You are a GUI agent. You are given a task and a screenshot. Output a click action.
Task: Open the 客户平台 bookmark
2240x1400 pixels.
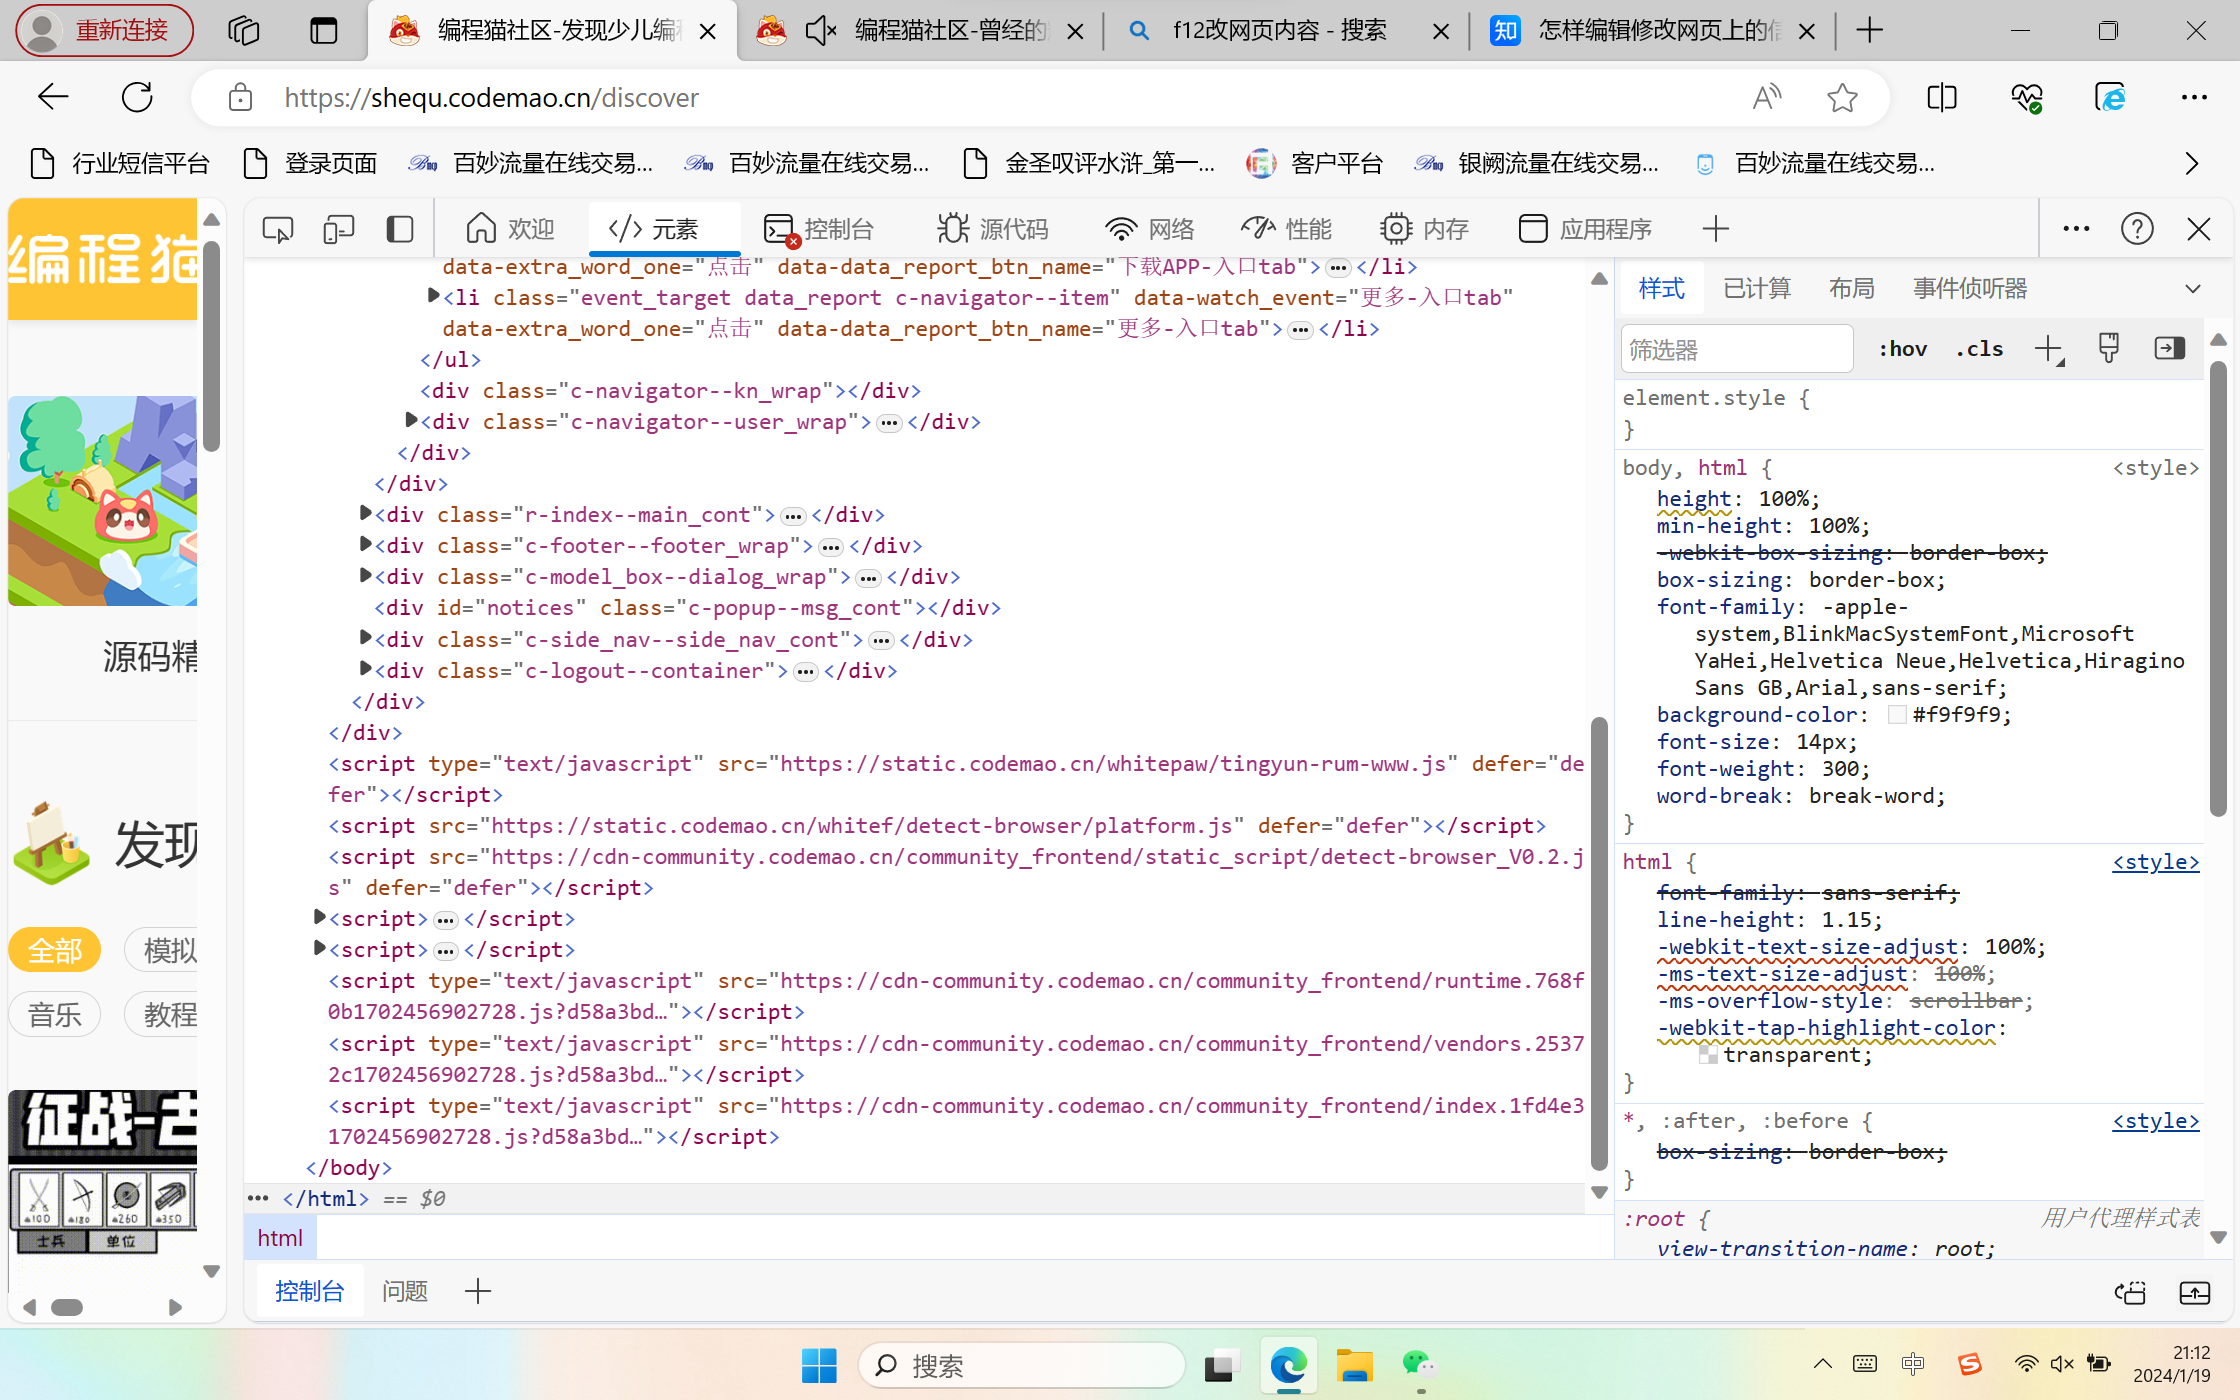(1315, 163)
